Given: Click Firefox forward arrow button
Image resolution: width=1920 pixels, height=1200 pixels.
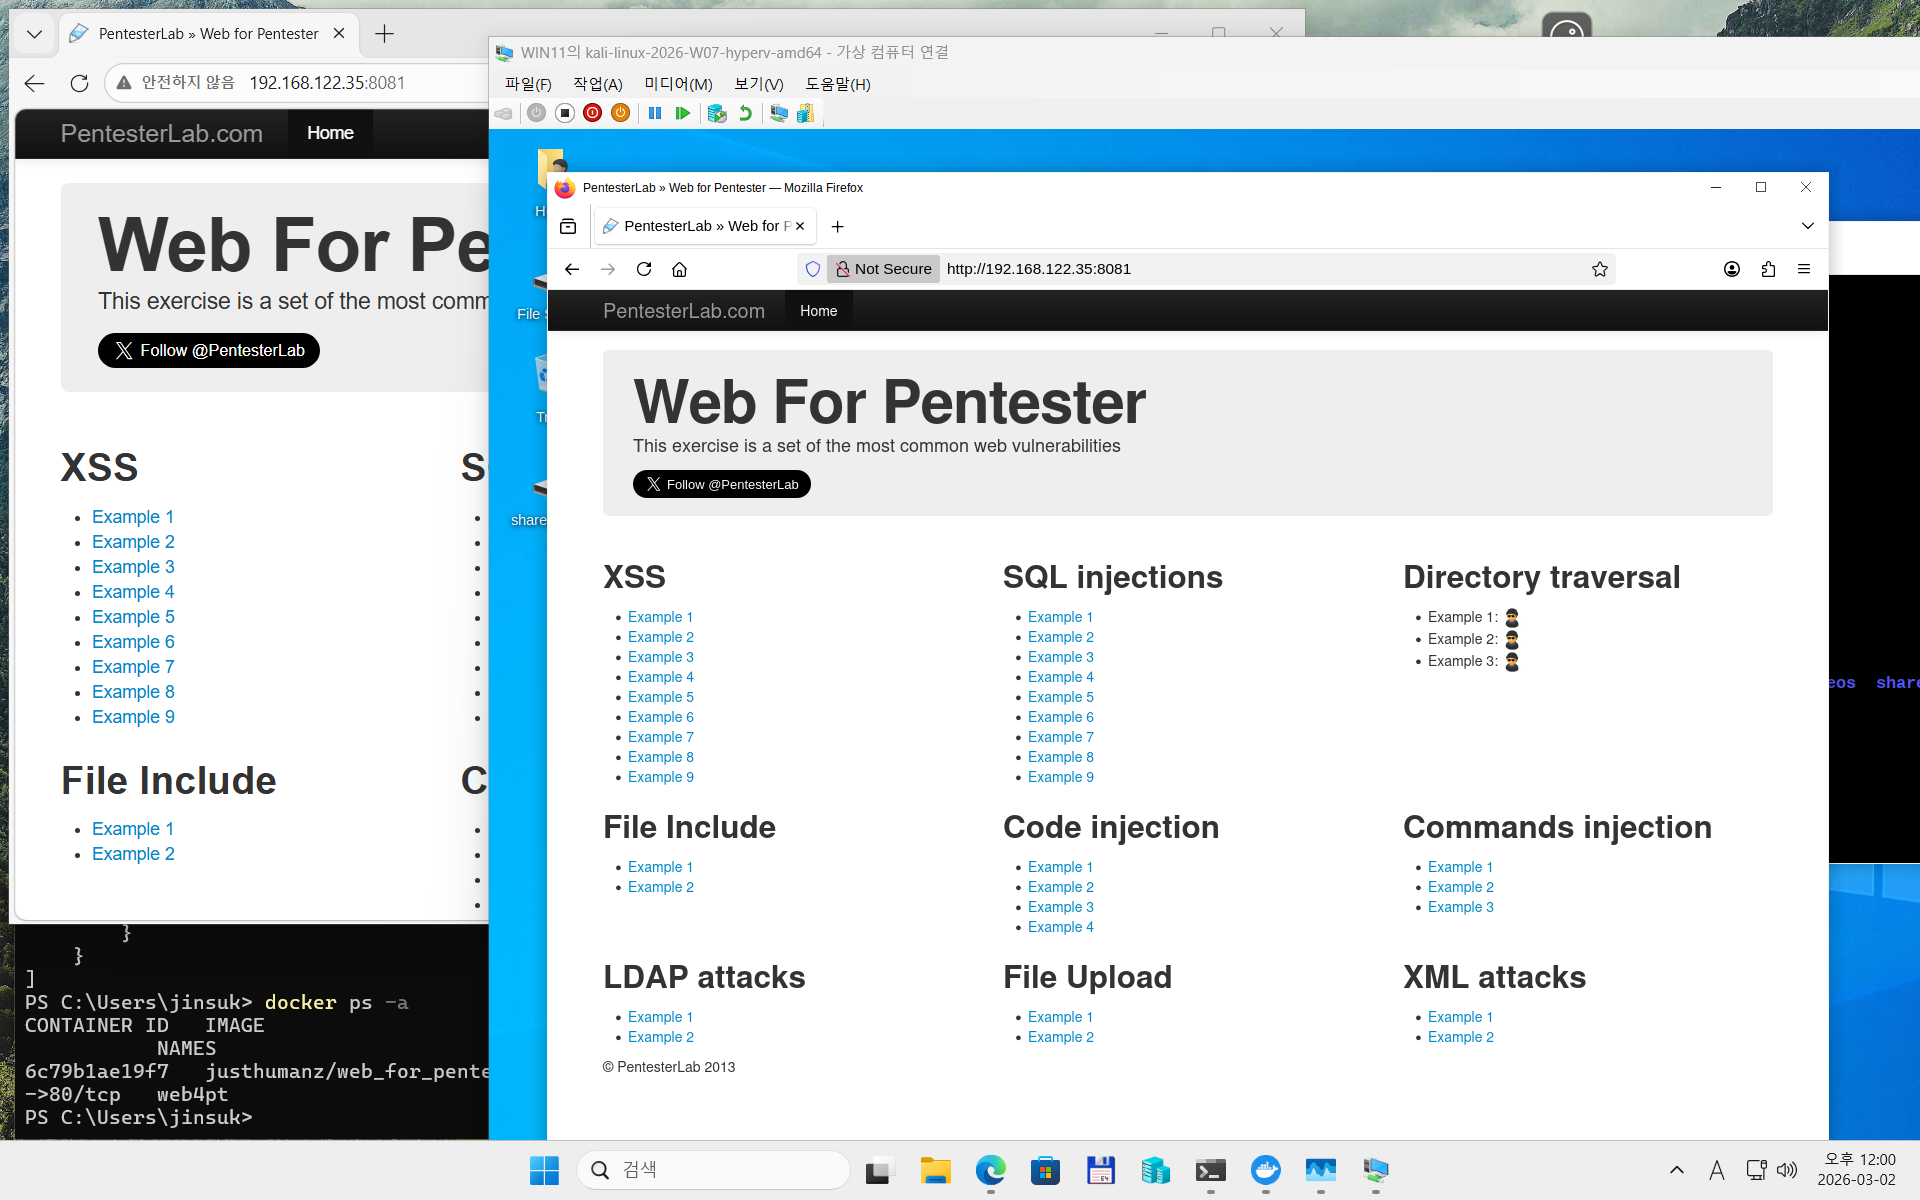Looking at the screenshot, I should pos(608,269).
